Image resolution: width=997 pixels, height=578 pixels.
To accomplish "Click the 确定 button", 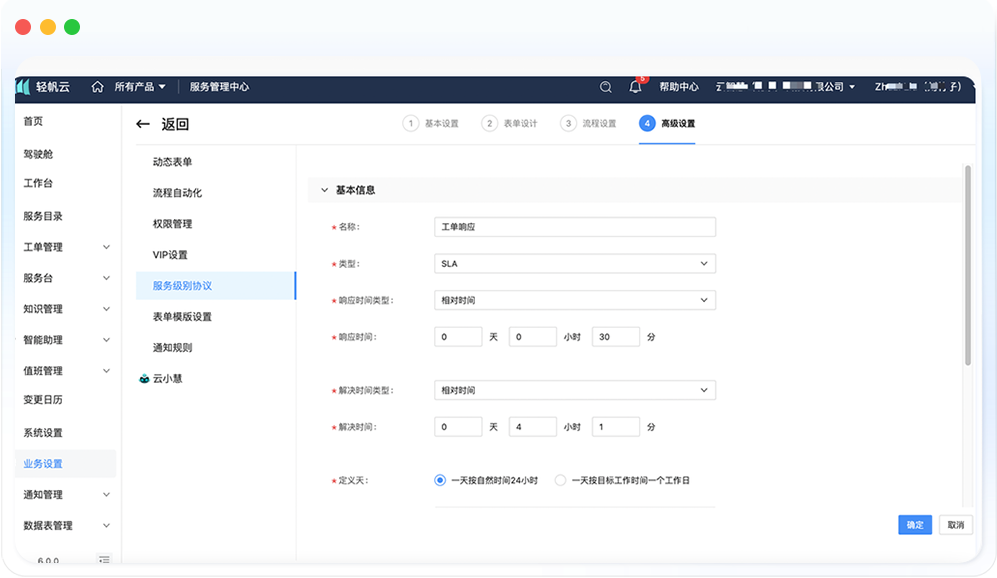I will pos(914,525).
